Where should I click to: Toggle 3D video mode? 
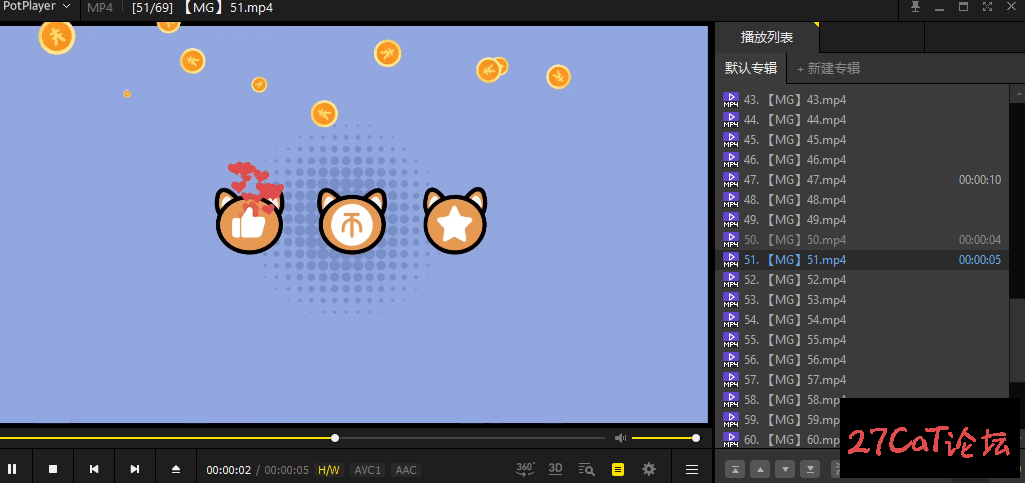point(556,468)
